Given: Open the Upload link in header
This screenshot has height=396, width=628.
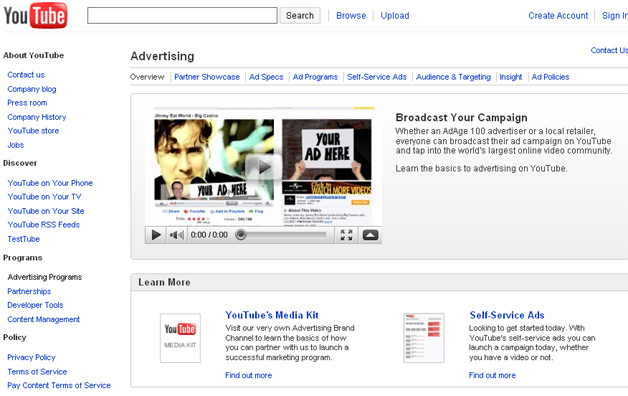Looking at the screenshot, I should point(395,16).
